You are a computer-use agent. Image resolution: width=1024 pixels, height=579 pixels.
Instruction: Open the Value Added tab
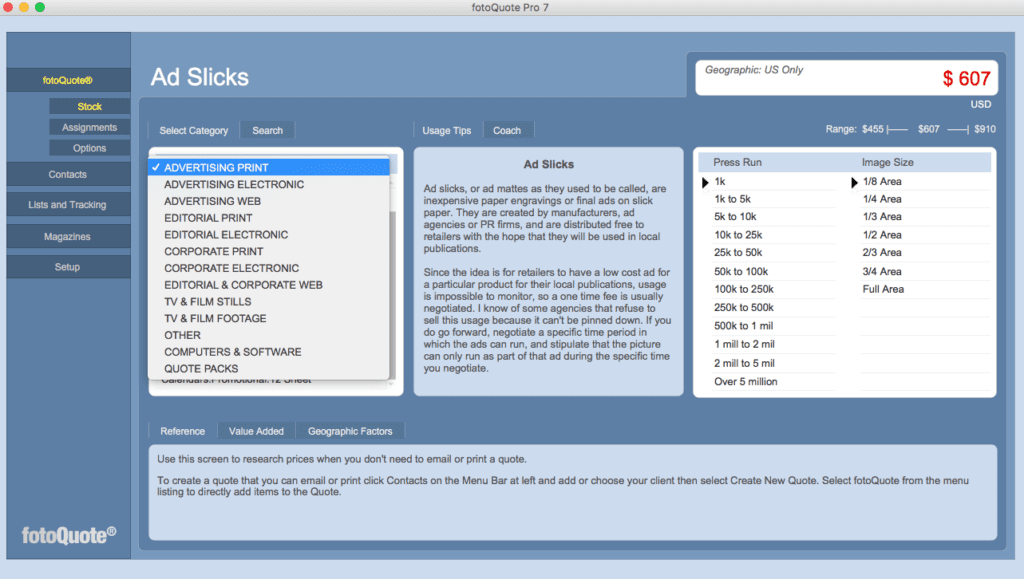pyautogui.click(x=257, y=431)
